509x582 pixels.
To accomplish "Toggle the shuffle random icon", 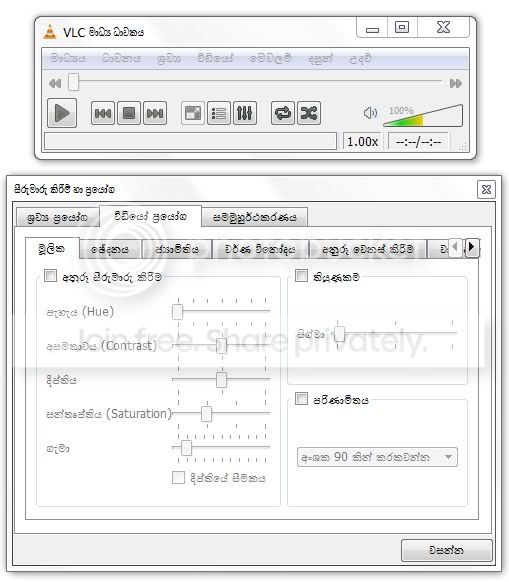I will [x=309, y=113].
